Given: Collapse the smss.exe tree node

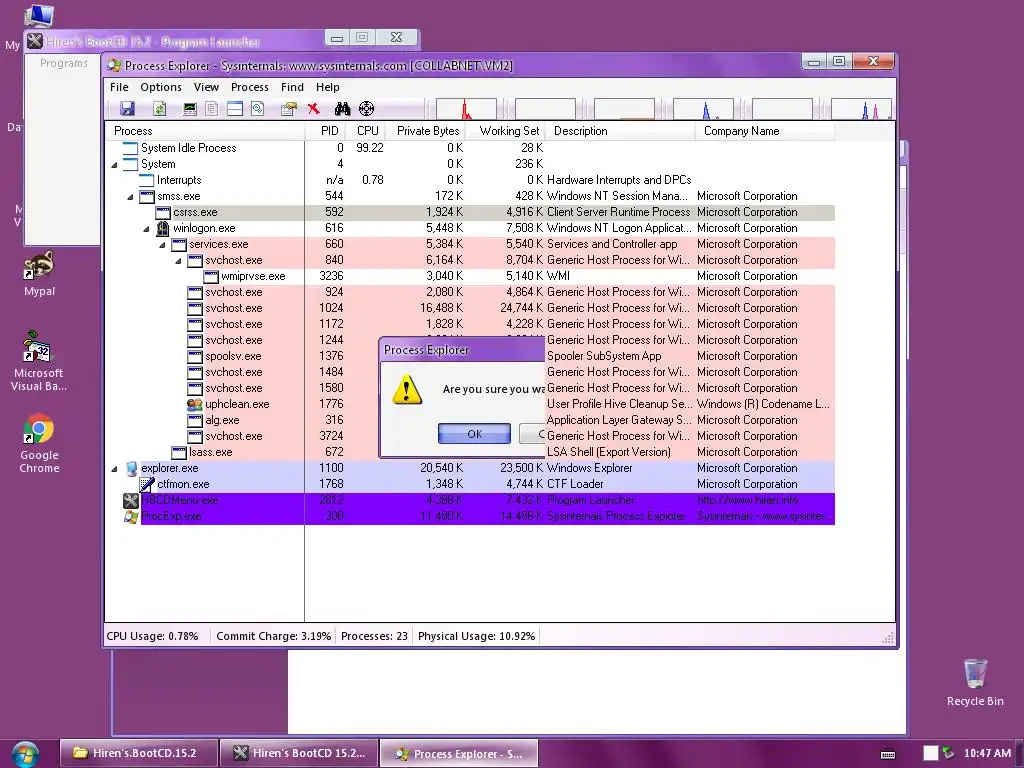Looking at the screenshot, I should tap(130, 197).
